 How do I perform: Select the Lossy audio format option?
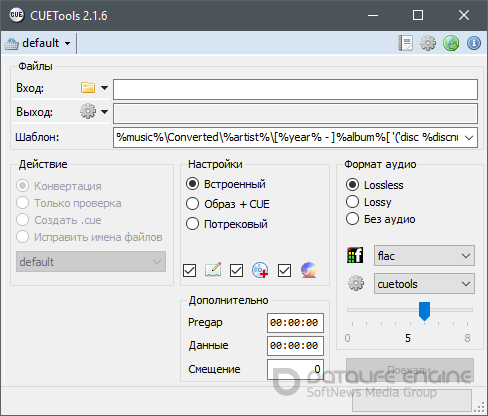tap(369, 202)
